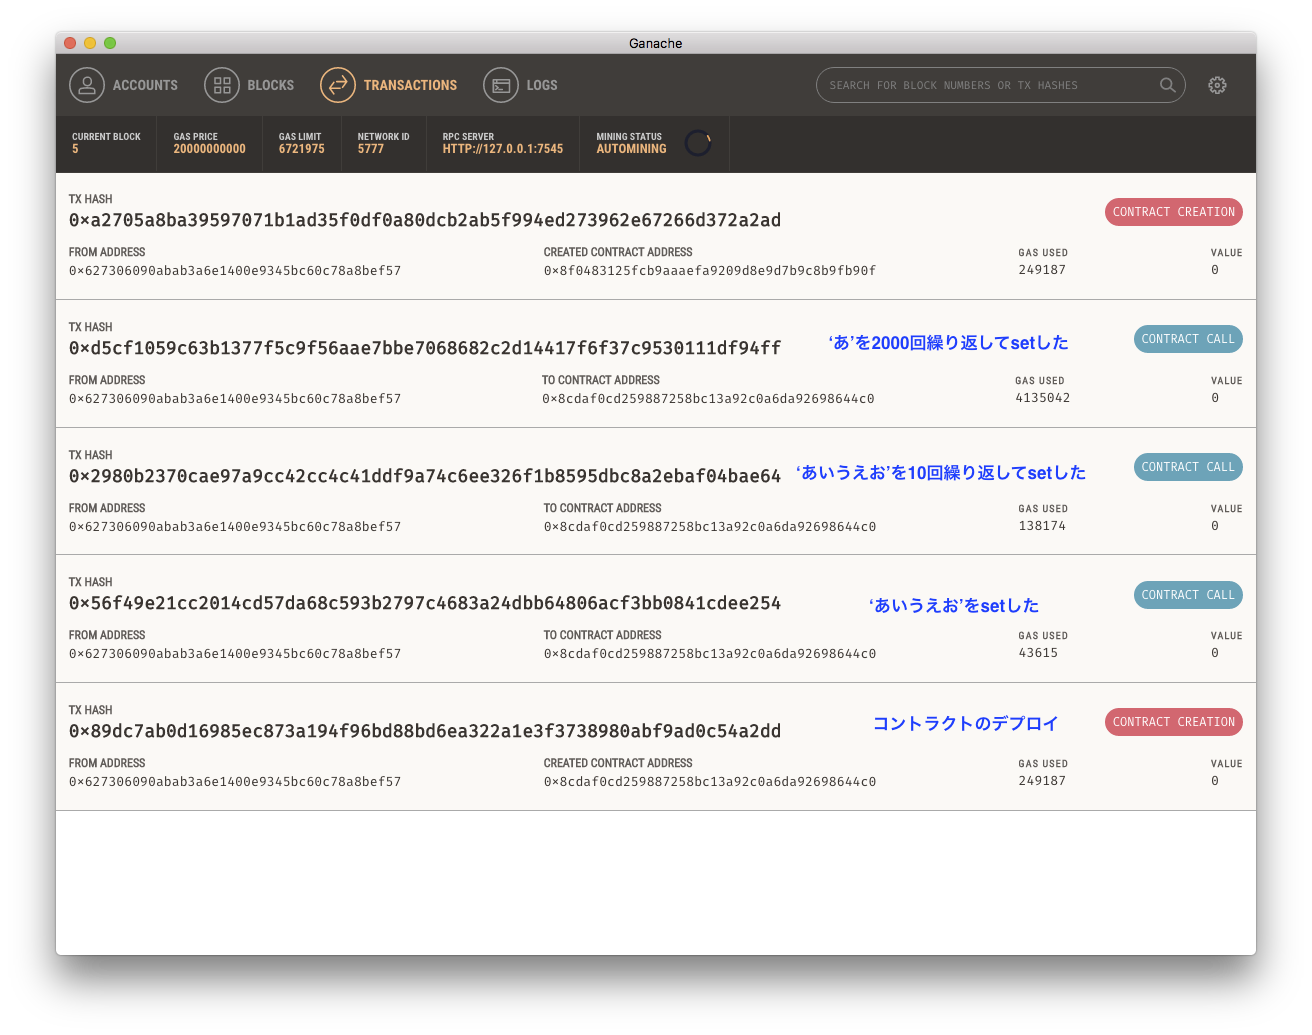Image resolution: width=1312 pixels, height=1035 pixels.
Task: Click the search magnifier icon
Action: point(1167,85)
